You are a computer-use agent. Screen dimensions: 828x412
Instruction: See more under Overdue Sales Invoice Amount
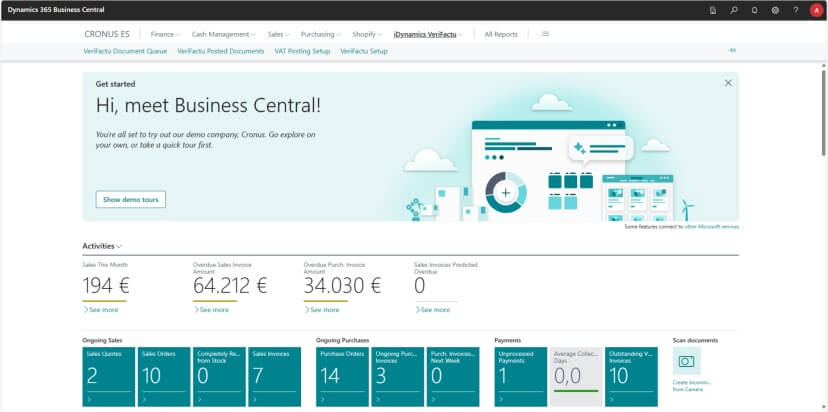(x=211, y=310)
